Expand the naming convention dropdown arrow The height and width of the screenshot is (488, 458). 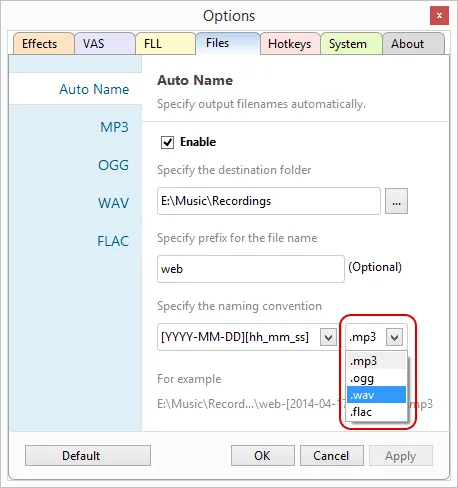click(328, 337)
